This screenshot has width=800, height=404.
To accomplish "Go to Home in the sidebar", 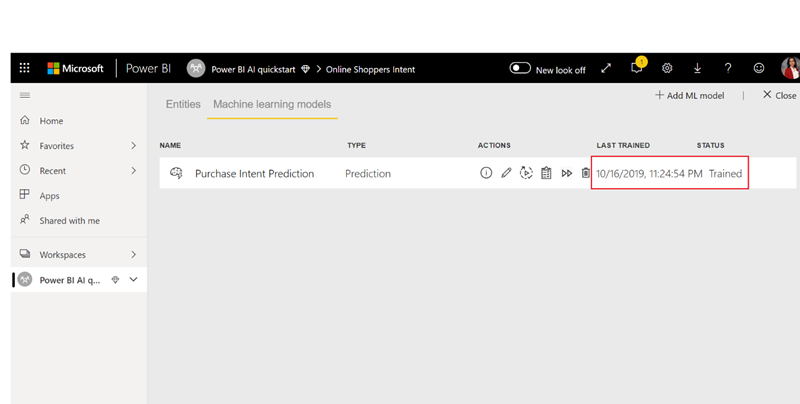I will (x=51, y=121).
